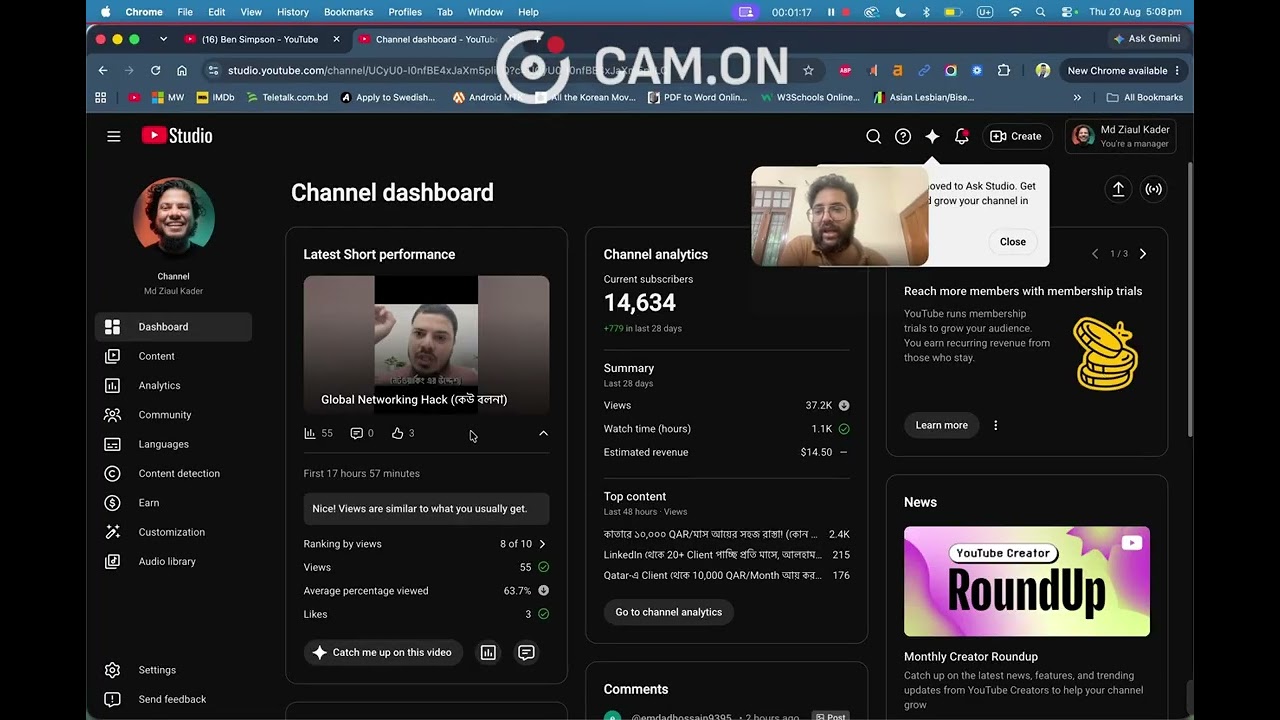Click the Chrome home button
Image resolution: width=1280 pixels, height=720 pixels.
click(182, 70)
